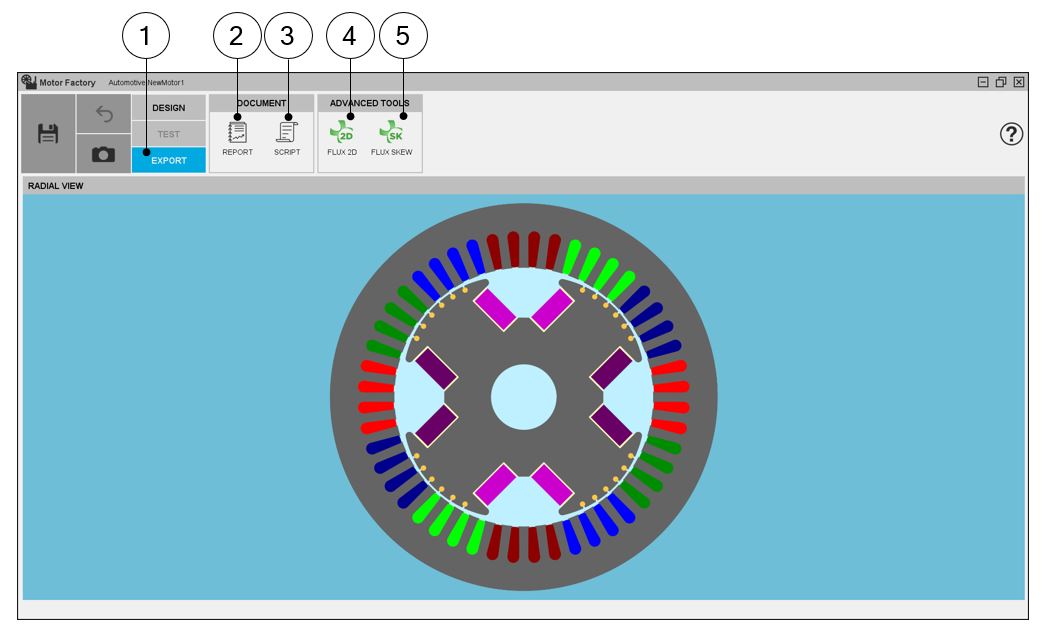Screen dimensions: 1063x635
Task: Restore down the Motor Factory window
Action: [x=1001, y=82]
